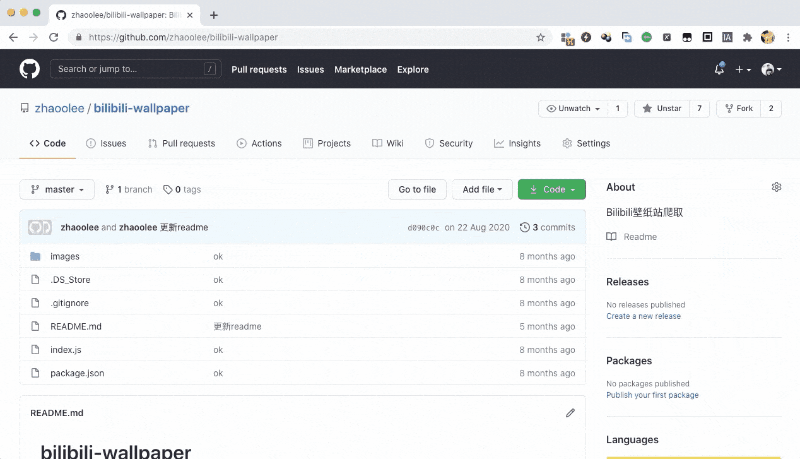800x459 pixels.
Task: Click the watchers count 1
Action: coord(617,108)
